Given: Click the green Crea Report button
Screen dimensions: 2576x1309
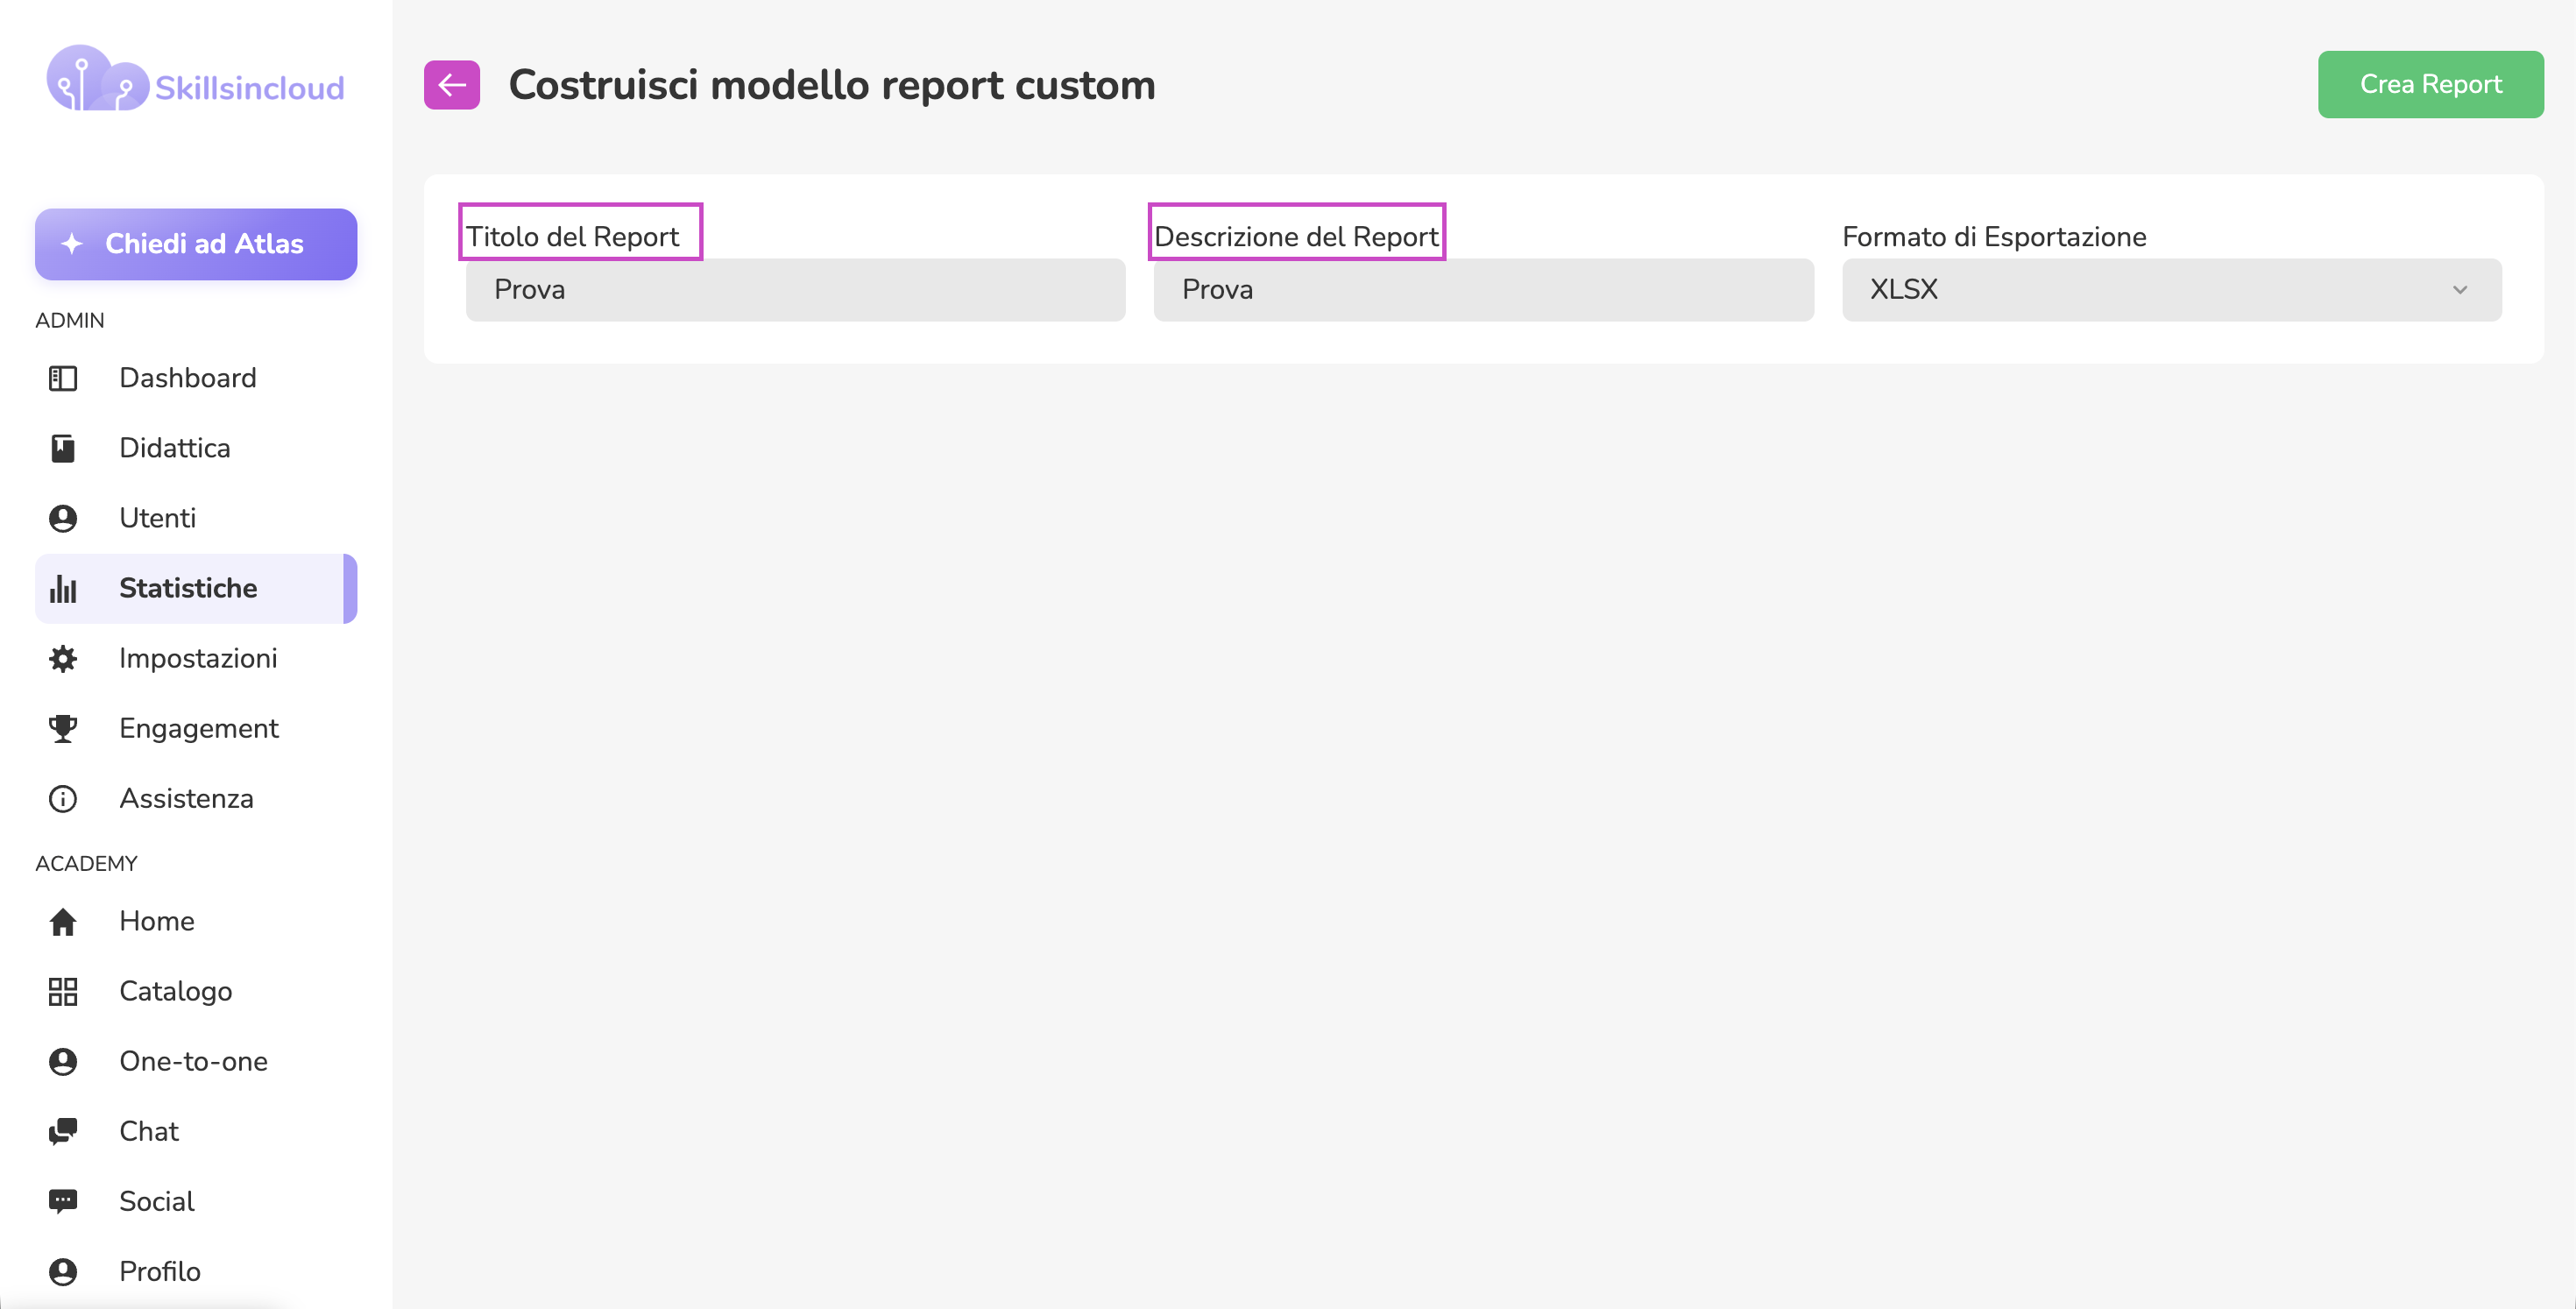Looking at the screenshot, I should point(2430,84).
